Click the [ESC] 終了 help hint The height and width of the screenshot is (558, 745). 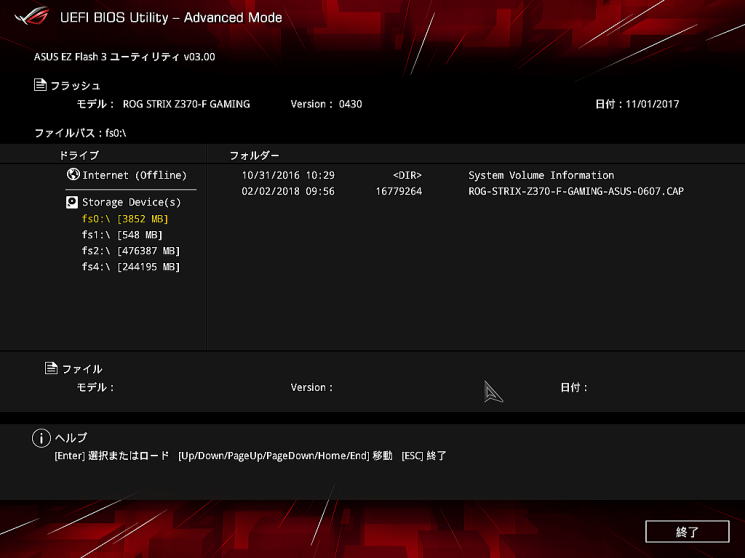[424, 455]
